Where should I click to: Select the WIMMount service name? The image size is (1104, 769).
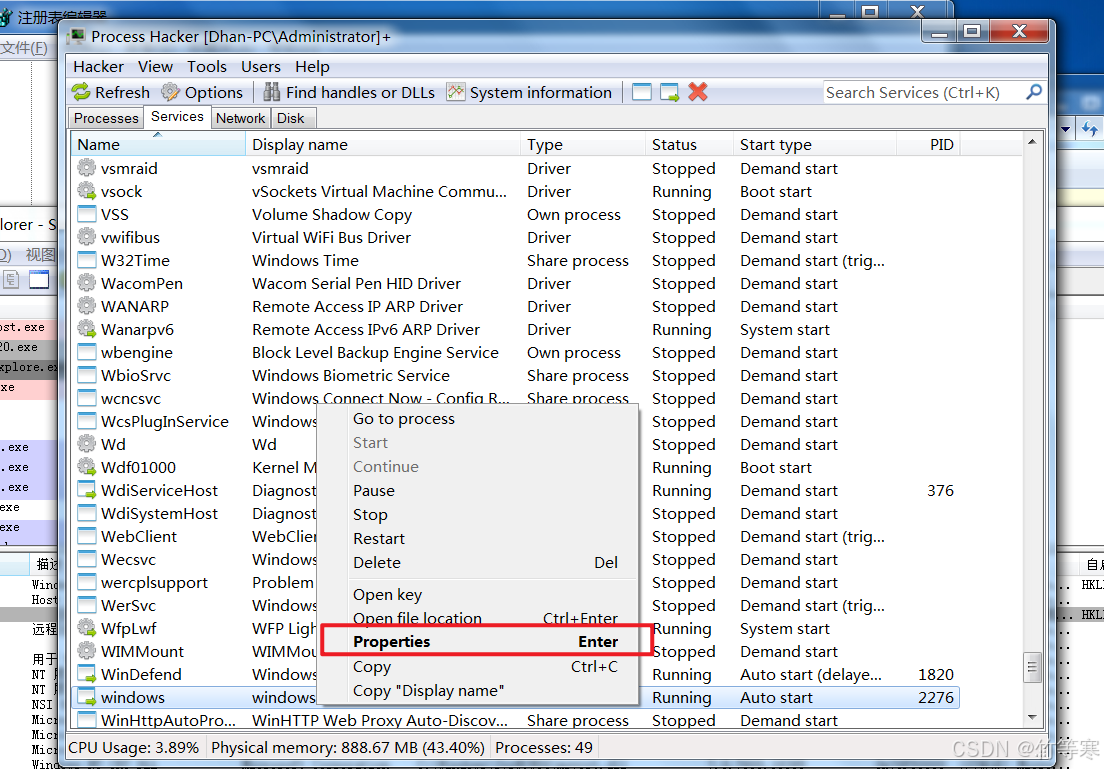(x=142, y=651)
